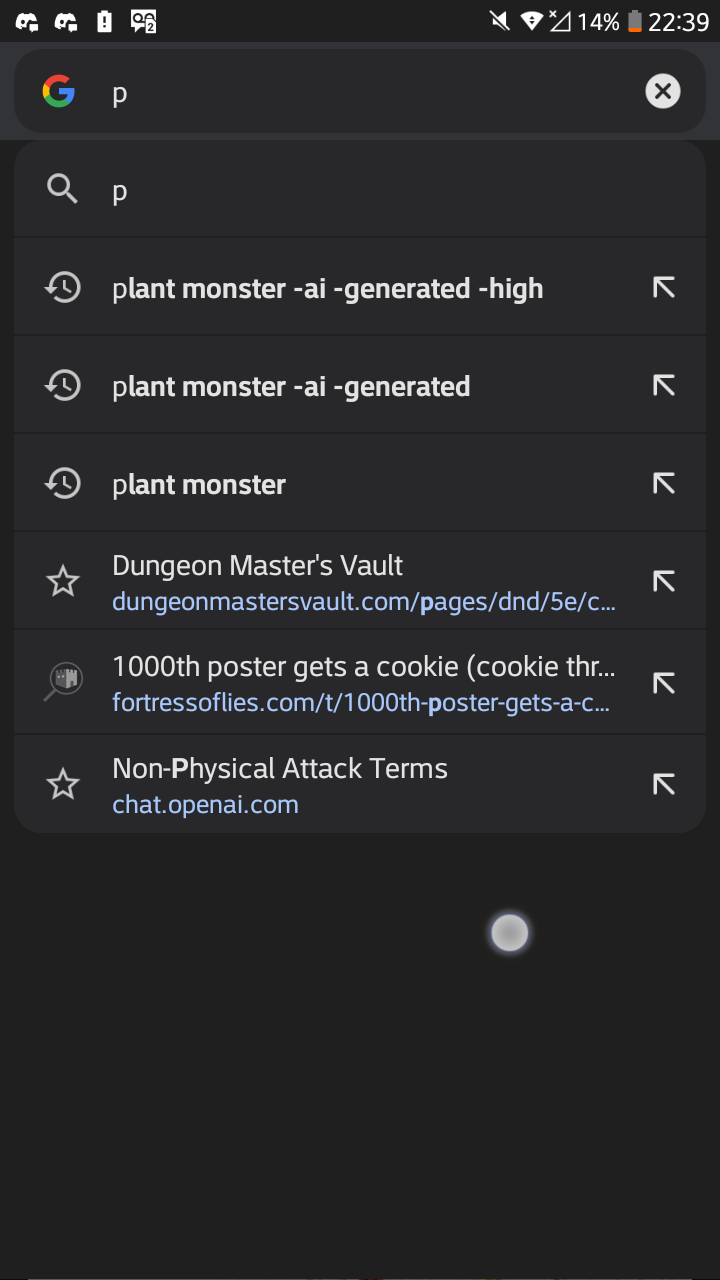
Task: Tap arrow next to Dungeon Master's Vault
Action: point(663,581)
